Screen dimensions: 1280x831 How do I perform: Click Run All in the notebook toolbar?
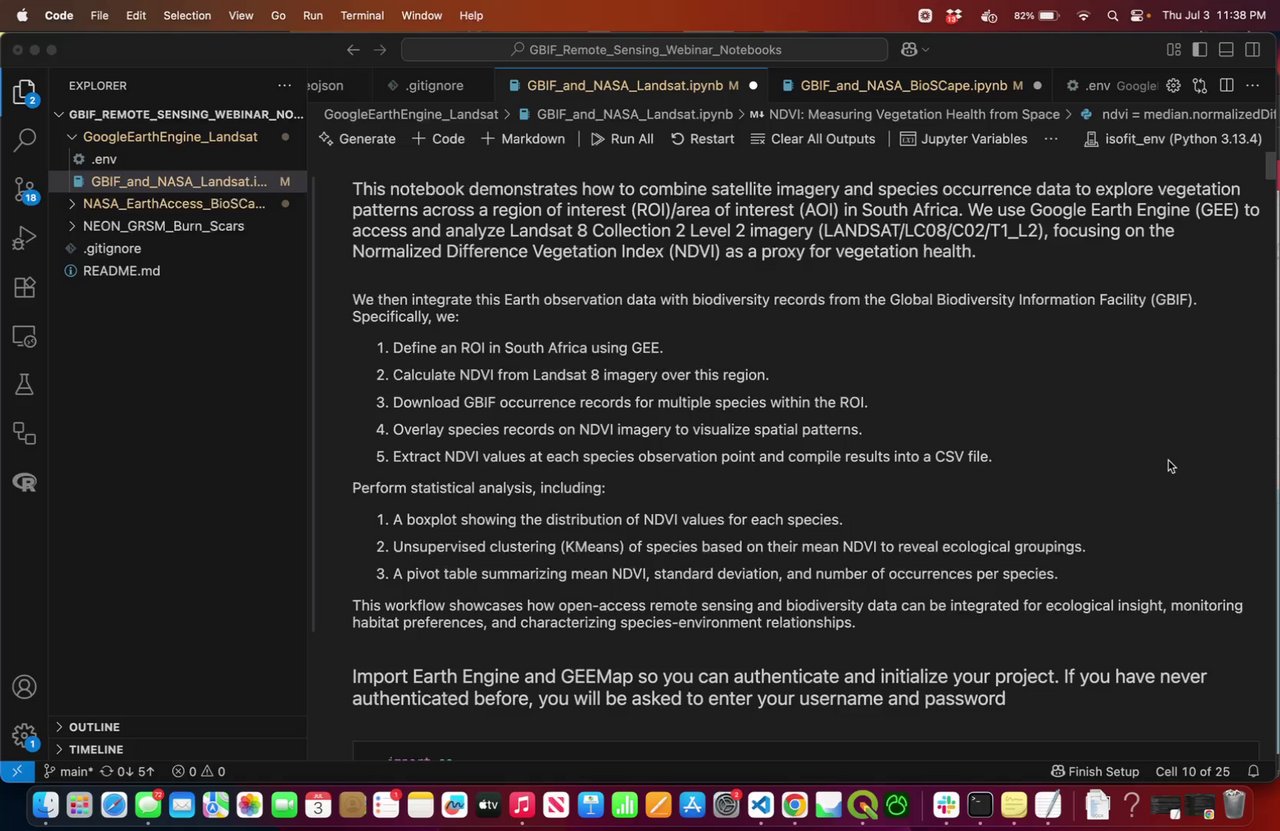[x=622, y=139]
